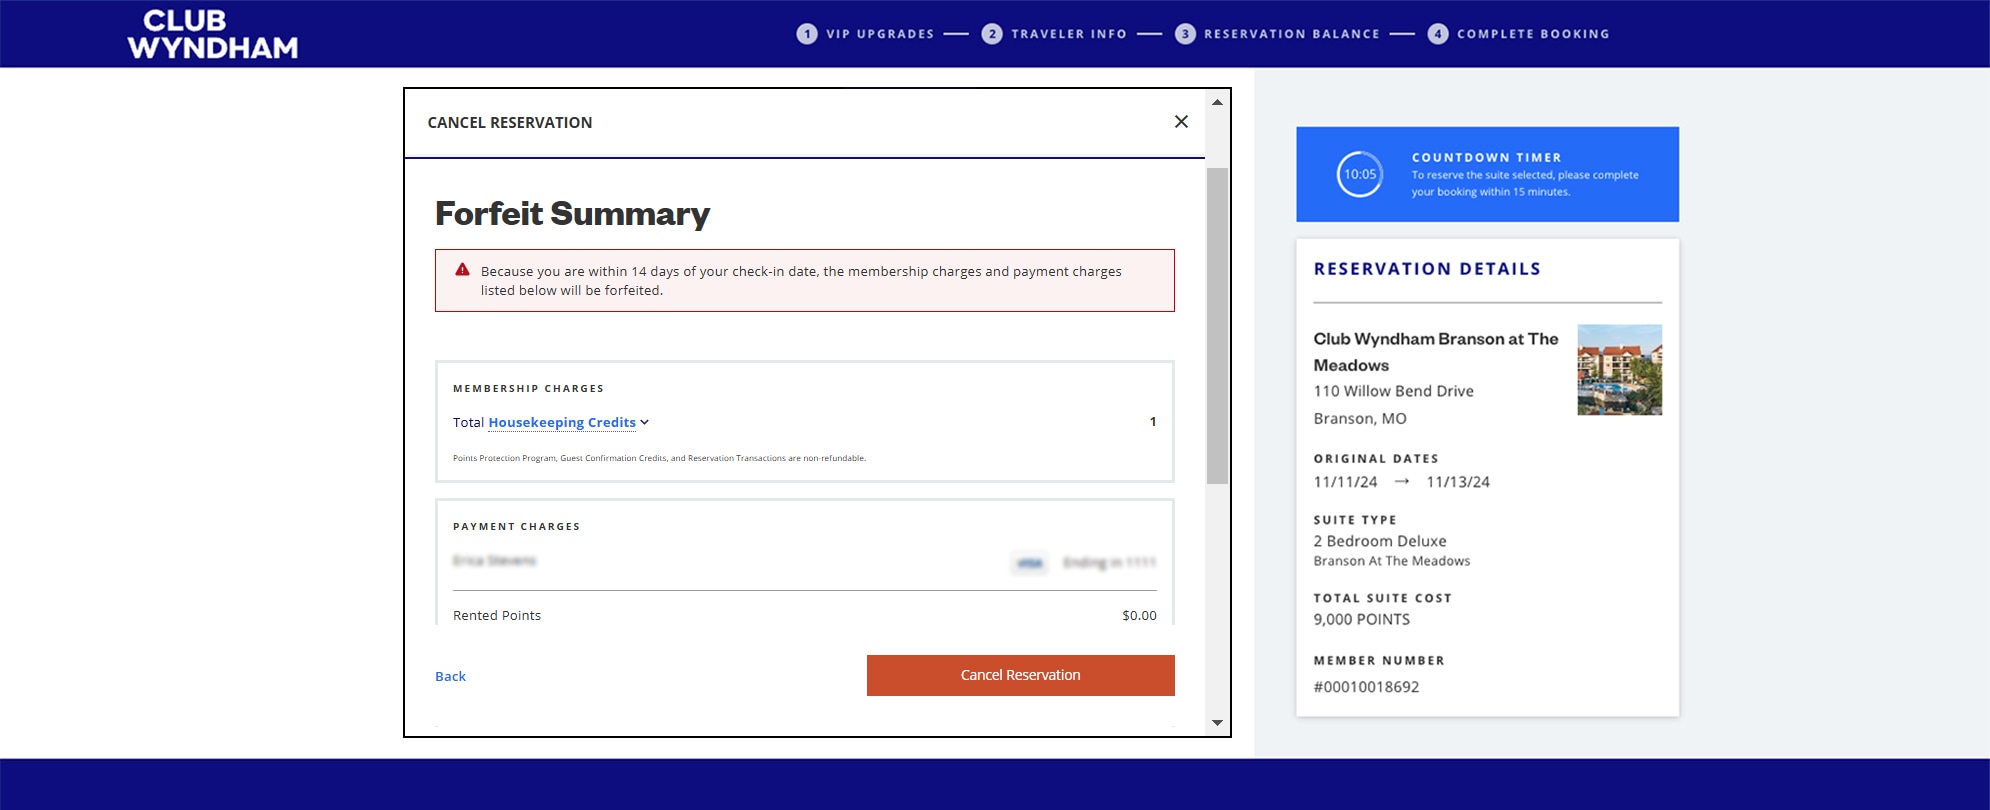Click the $0.00 Rented Points amount
The image size is (1990, 810).
[x=1139, y=615]
